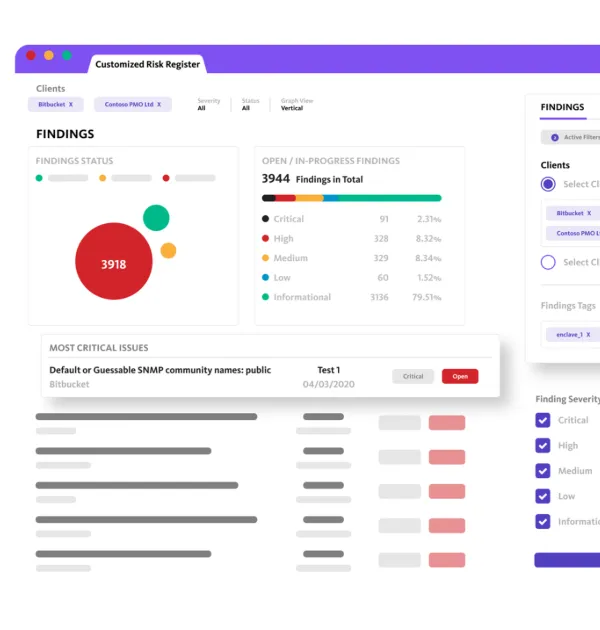600x630 pixels.
Task: Click the Active Filters badge
Action: (571, 137)
